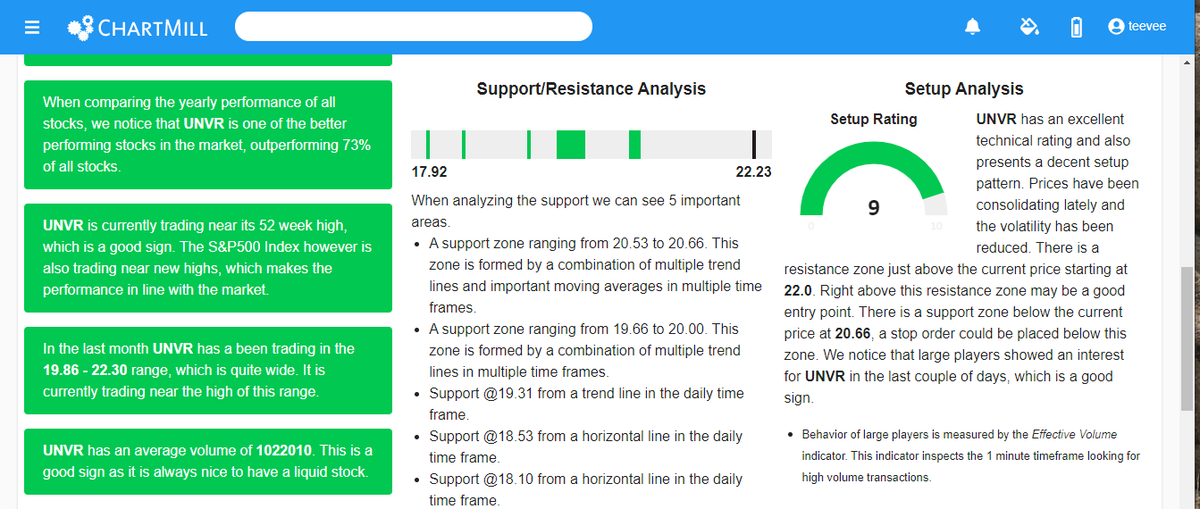Click the green card about 19.86 - 22.30 range
The width and height of the screenshot is (1200, 509).
point(206,369)
